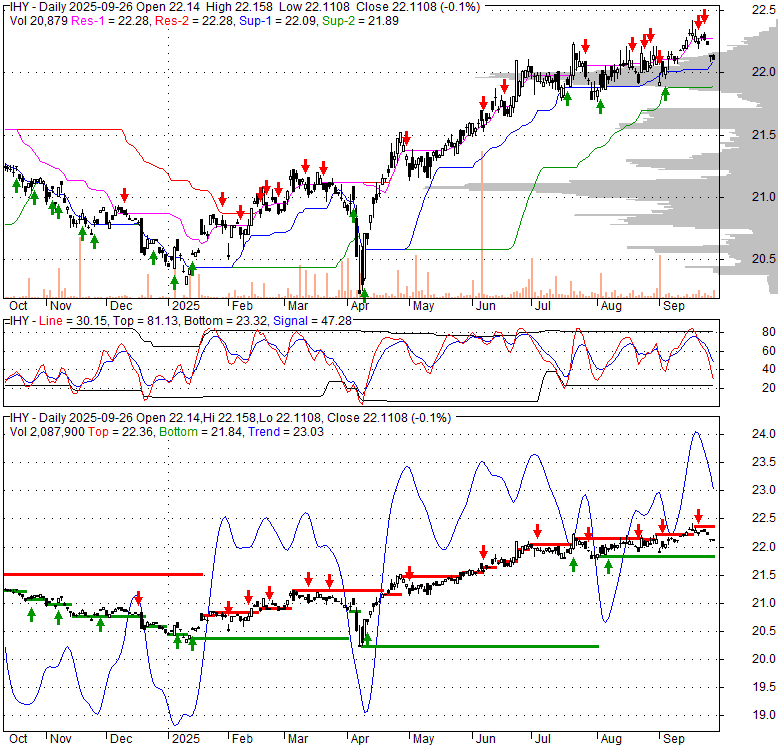
Task: Click the Res-1 = 22.28 legend label
Action: (110, 21)
